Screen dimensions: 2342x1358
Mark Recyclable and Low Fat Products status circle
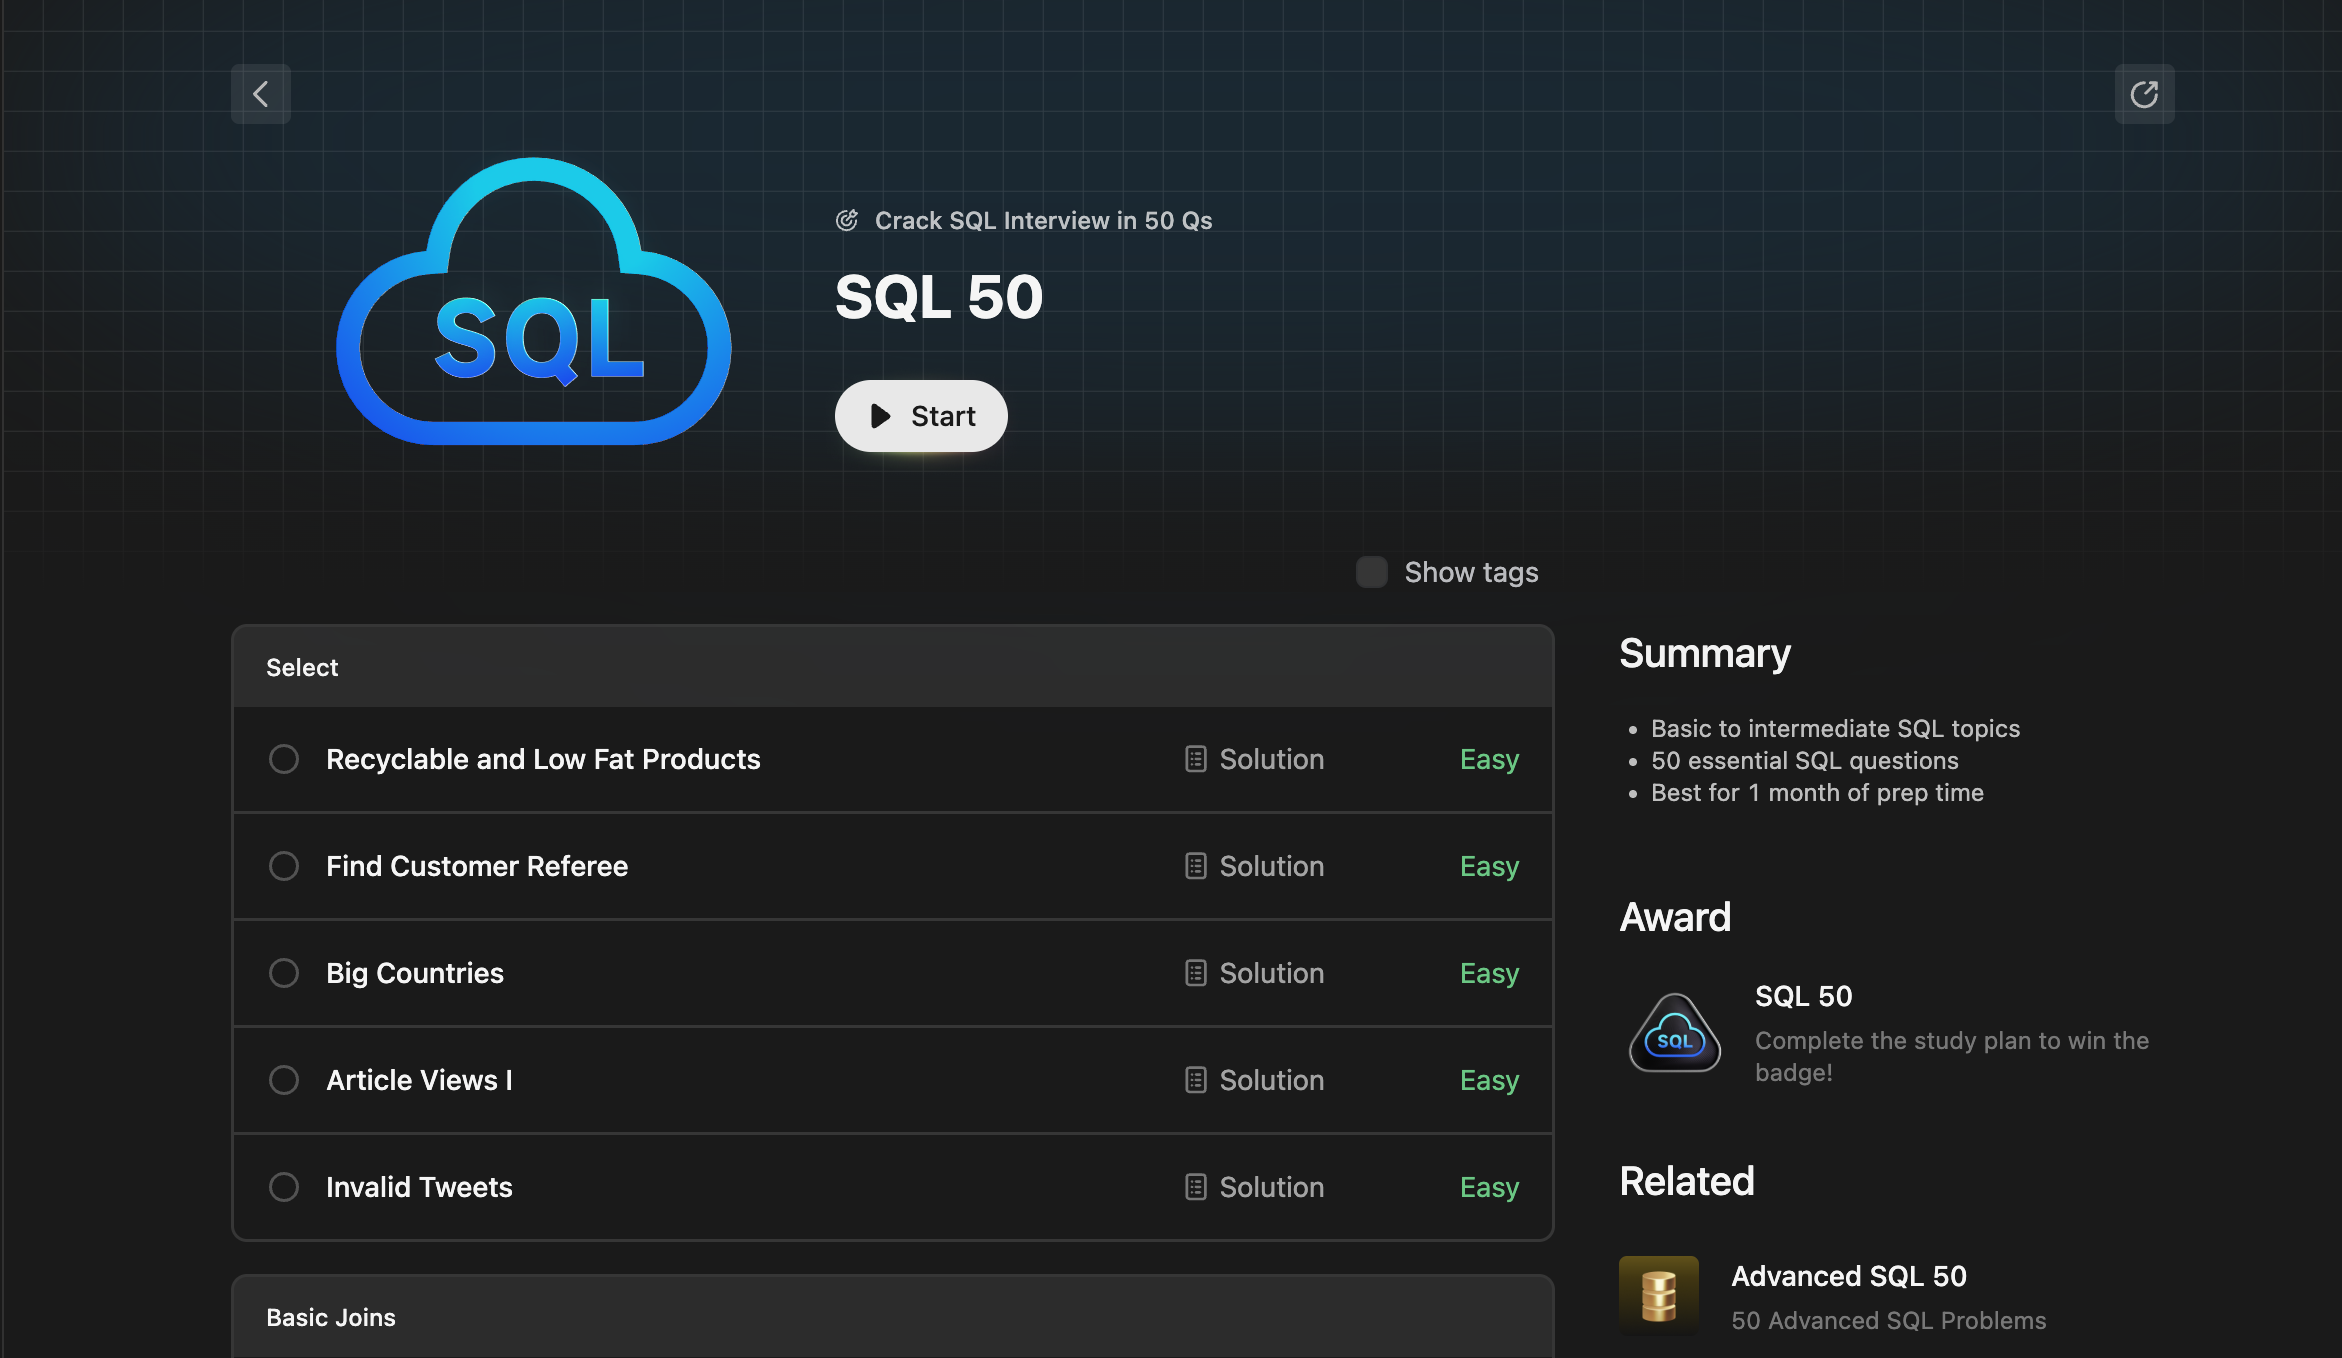284,759
